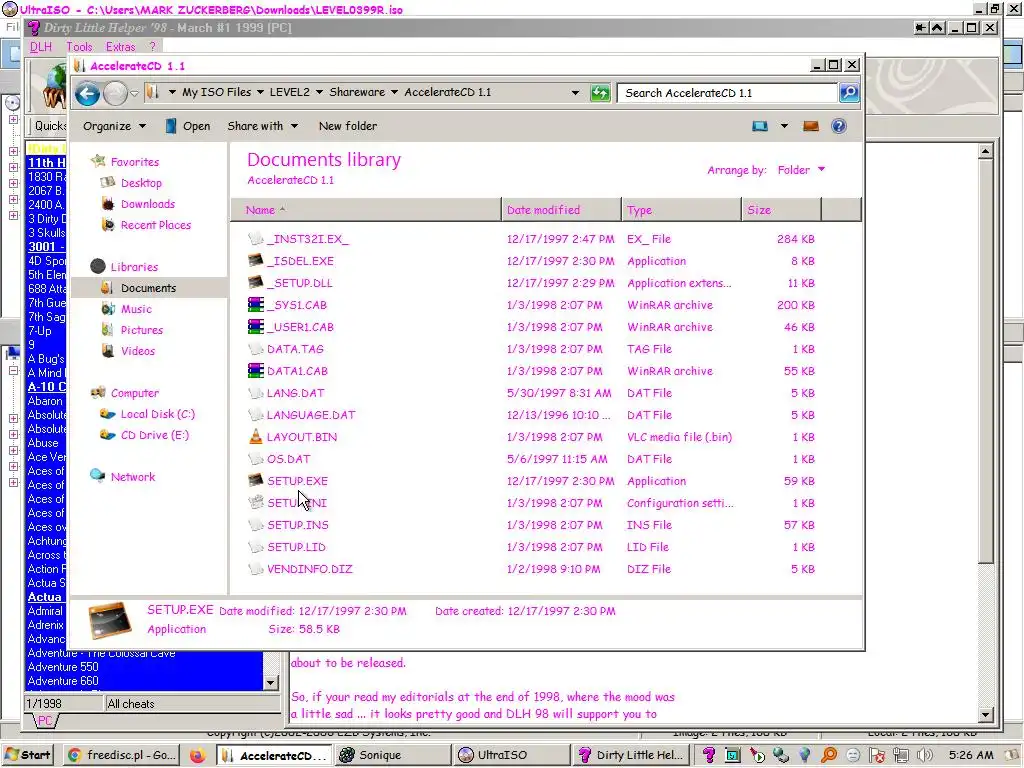Select the _SYS1.CAB WinRAR icon
The width and height of the screenshot is (1024, 768).
tap(256, 305)
